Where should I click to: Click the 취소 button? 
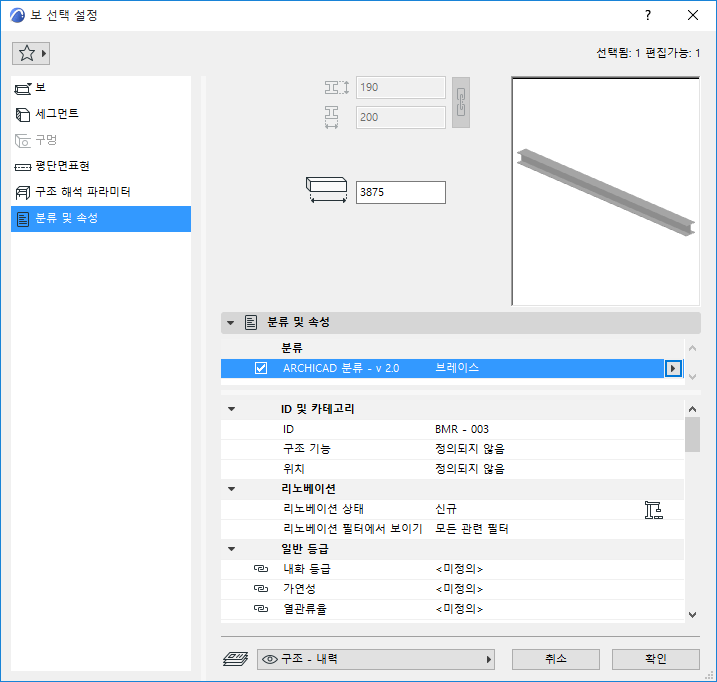click(x=556, y=659)
